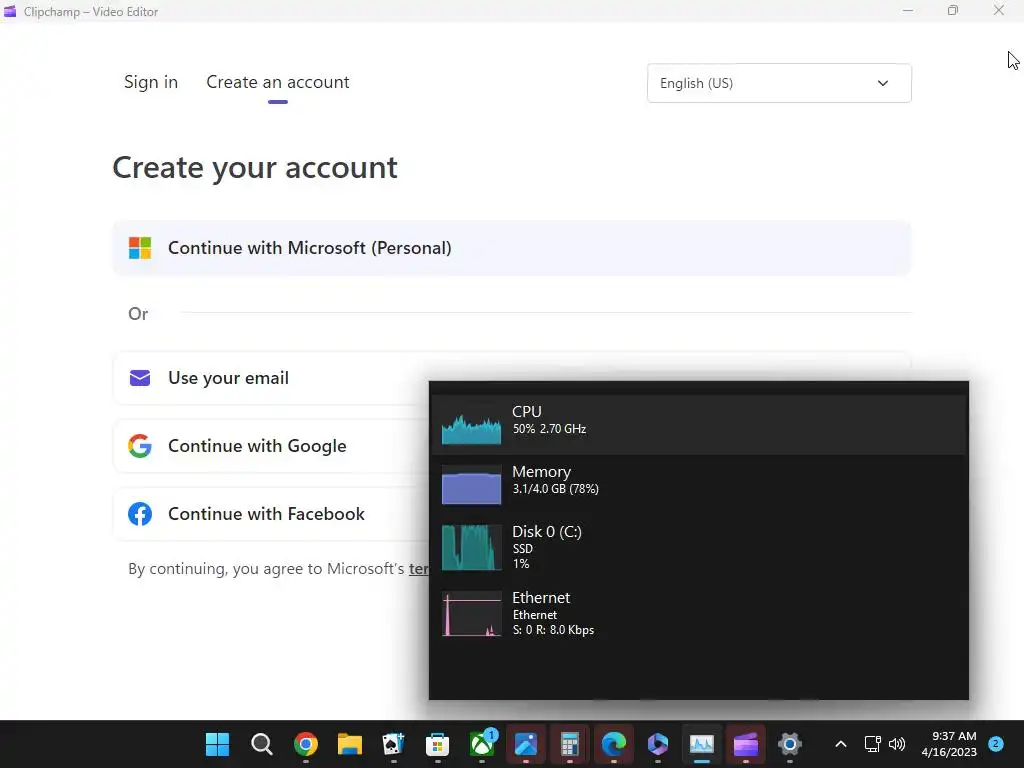
Task: Open File Explorer from taskbar
Action: tap(350, 744)
